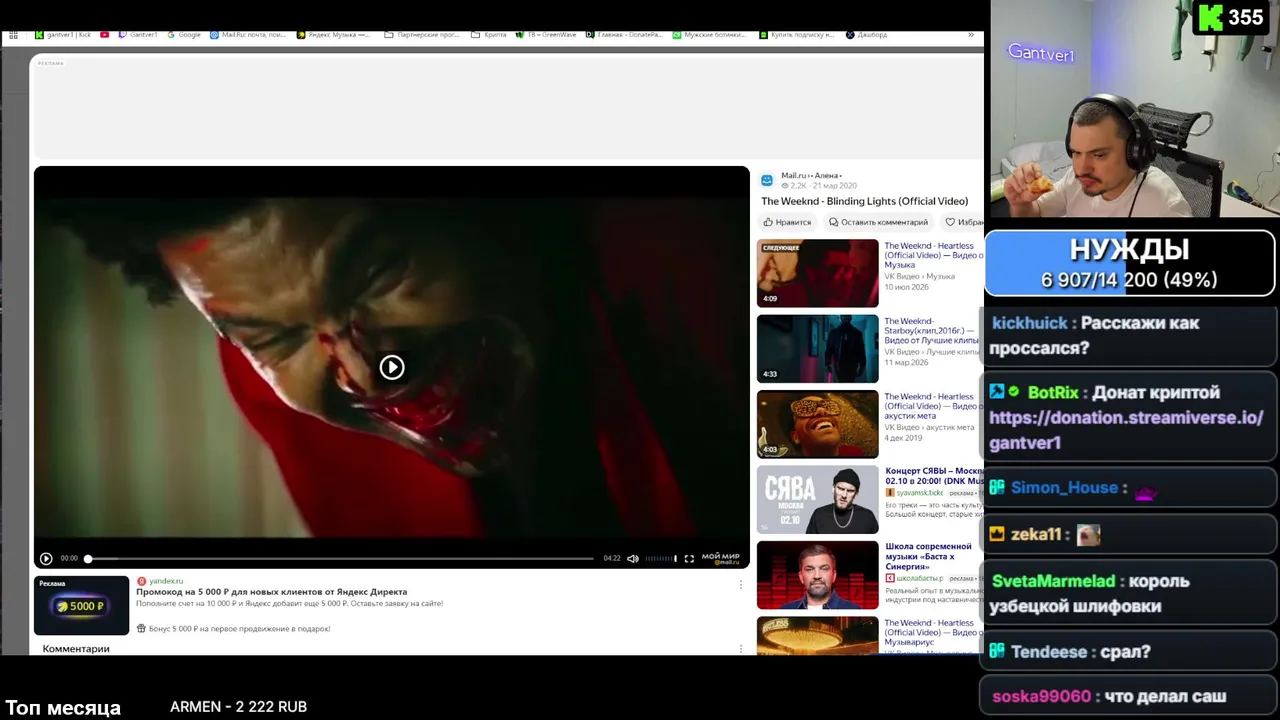Open Мужские ботинки bookmark
The width and height of the screenshot is (1280, 720).
pos(709,35)
